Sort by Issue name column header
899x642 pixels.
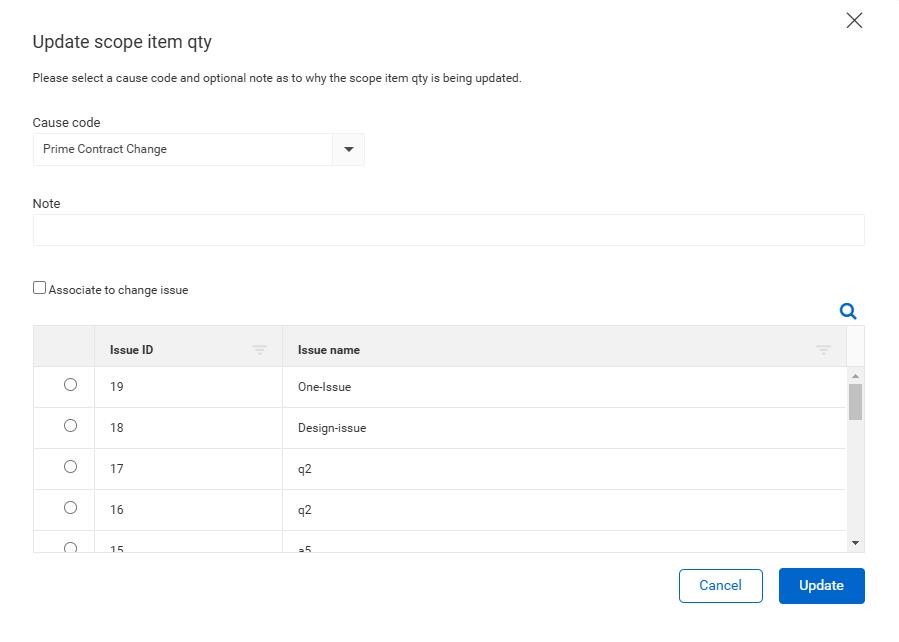tap(329, 350)
